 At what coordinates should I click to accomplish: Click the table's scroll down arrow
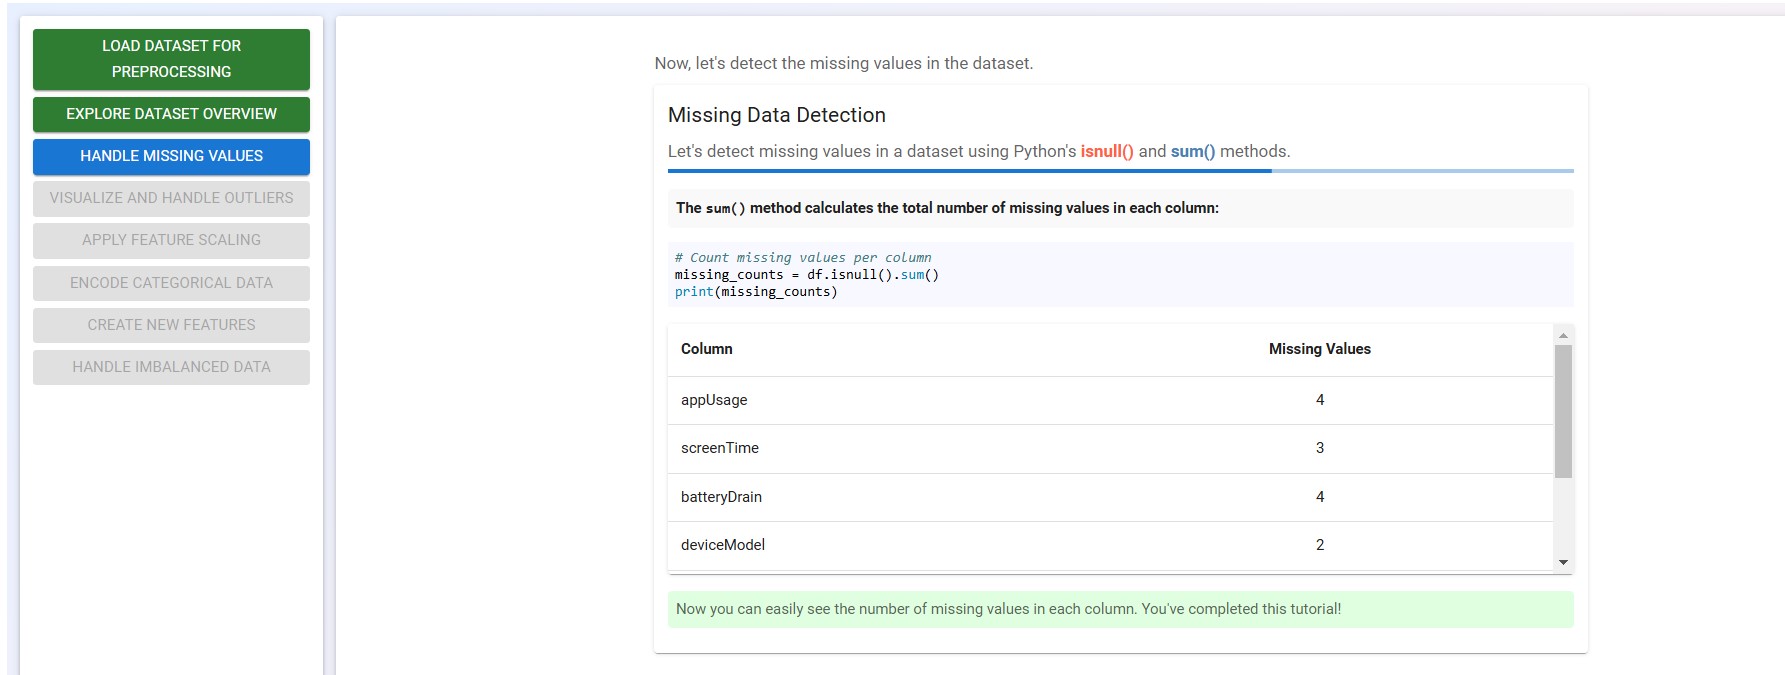coord(1563,563)
